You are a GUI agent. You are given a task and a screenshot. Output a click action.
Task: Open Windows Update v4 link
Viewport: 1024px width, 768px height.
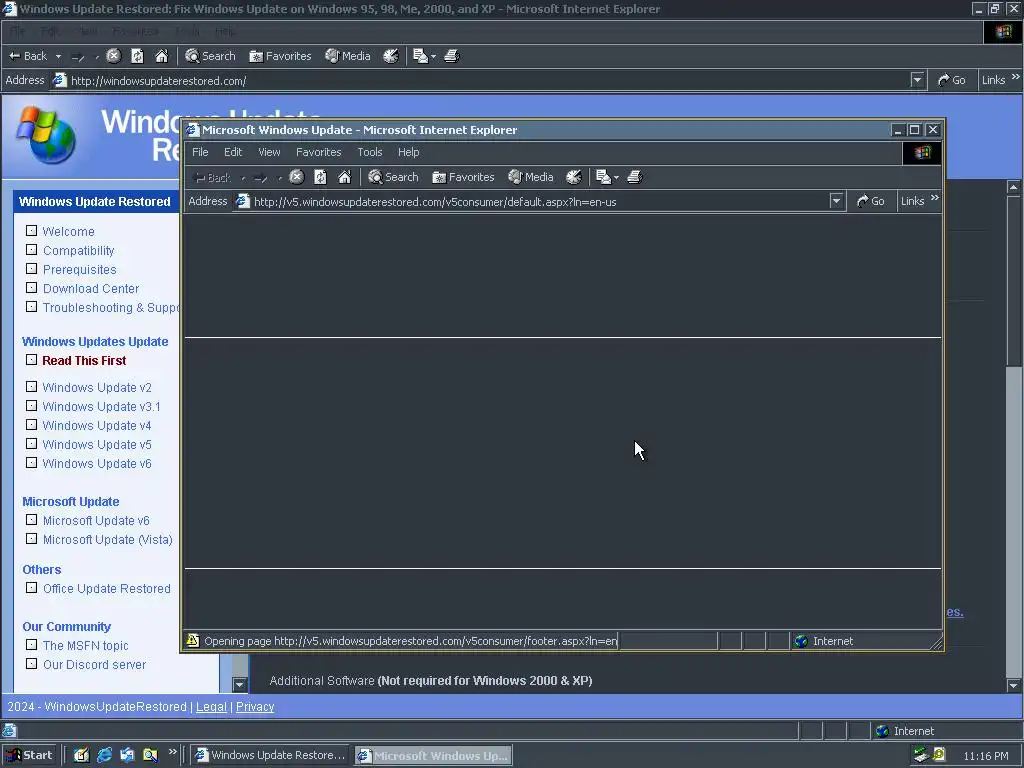(97, 425)
